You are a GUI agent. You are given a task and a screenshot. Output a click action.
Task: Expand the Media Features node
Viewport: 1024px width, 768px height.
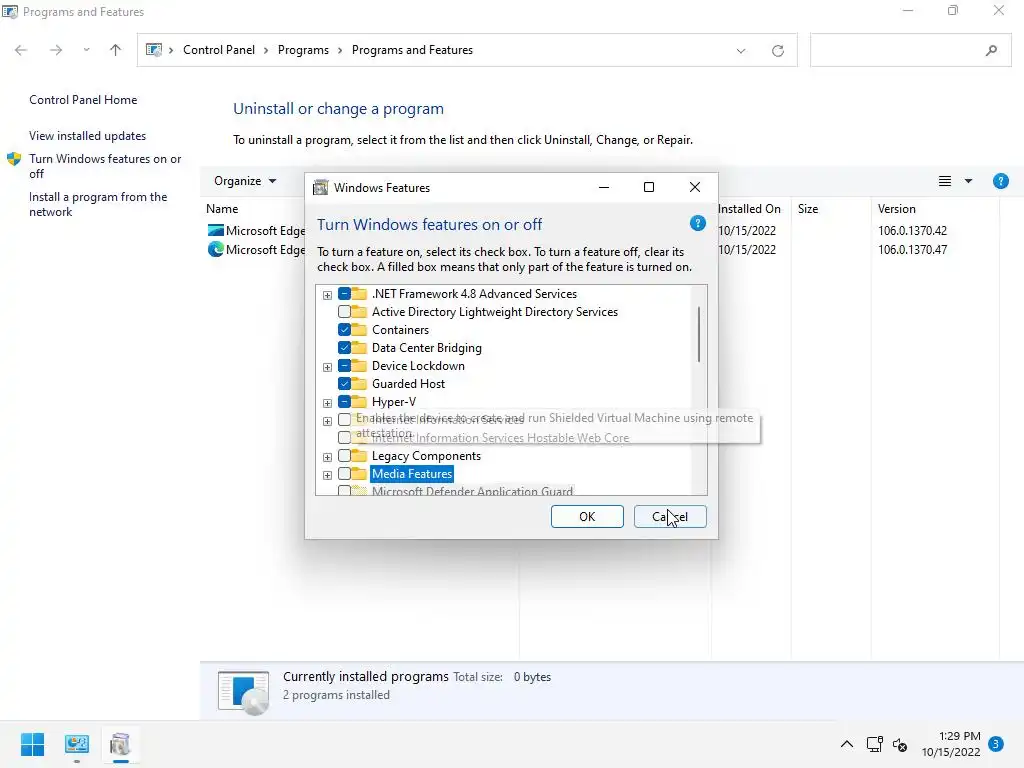327,474
